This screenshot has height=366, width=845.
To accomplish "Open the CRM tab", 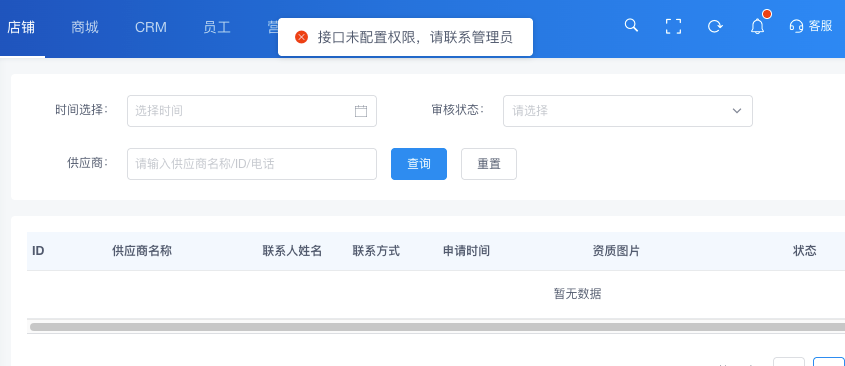I will (151, 27).
